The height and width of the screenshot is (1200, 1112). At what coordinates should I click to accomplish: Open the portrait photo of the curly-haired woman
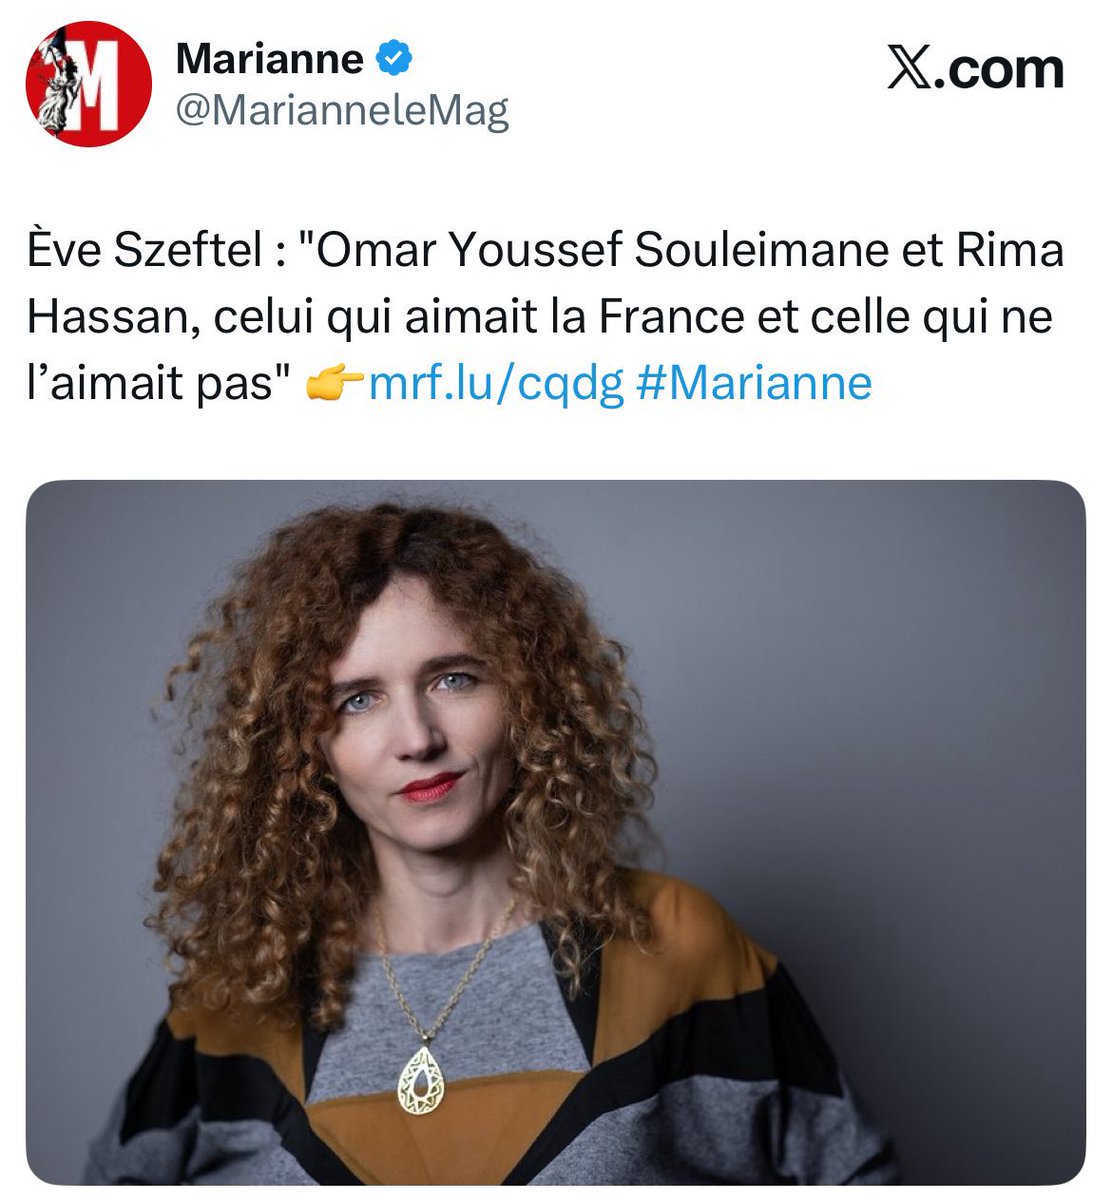click(x=555, y=833)
